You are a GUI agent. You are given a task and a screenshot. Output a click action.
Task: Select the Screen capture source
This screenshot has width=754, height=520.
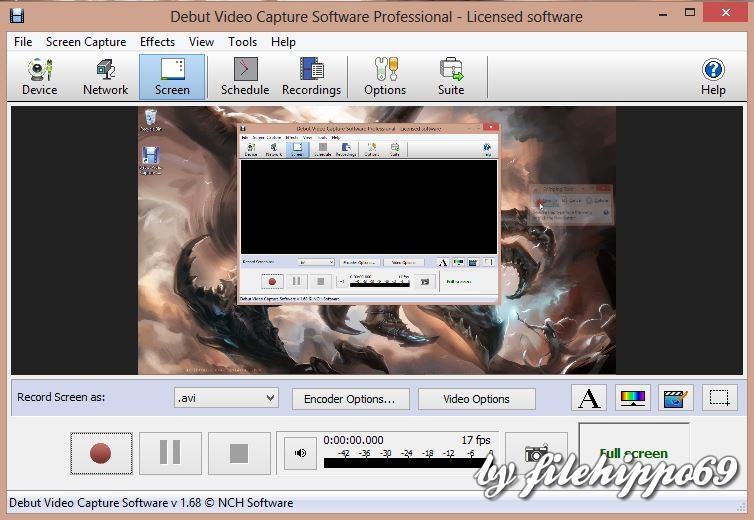[172, 77]
